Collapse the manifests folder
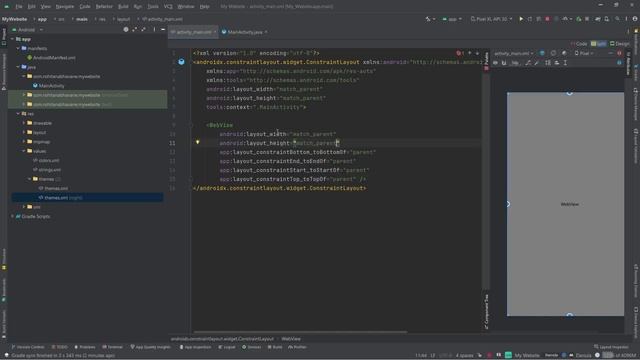640x360 pixels. tap(18, 48)
